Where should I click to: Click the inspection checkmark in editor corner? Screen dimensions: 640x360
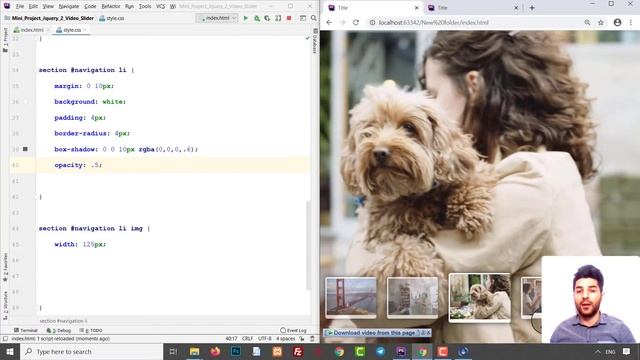tap(307, 38)
